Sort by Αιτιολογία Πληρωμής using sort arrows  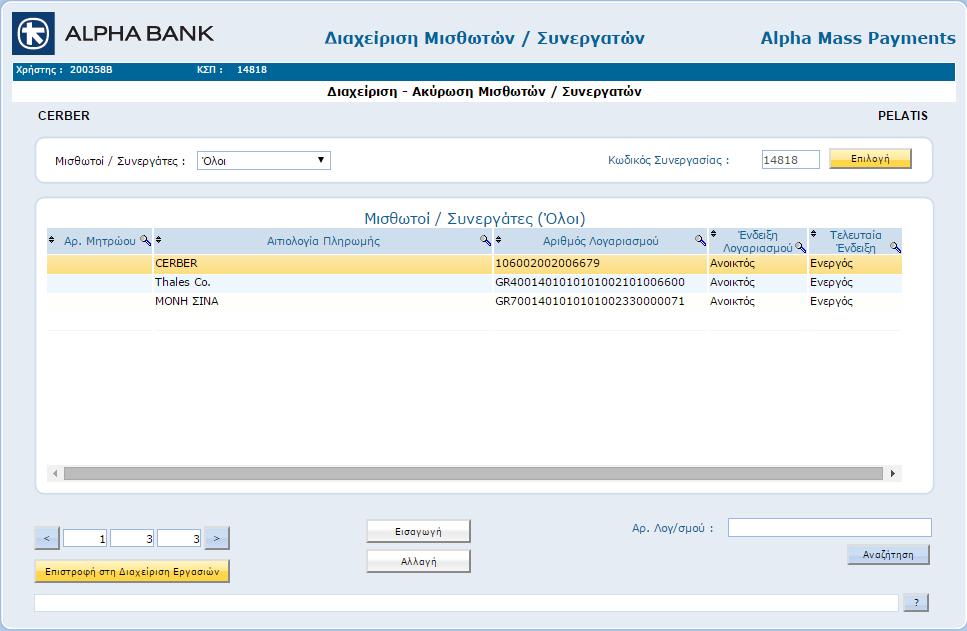coord(158,240)
